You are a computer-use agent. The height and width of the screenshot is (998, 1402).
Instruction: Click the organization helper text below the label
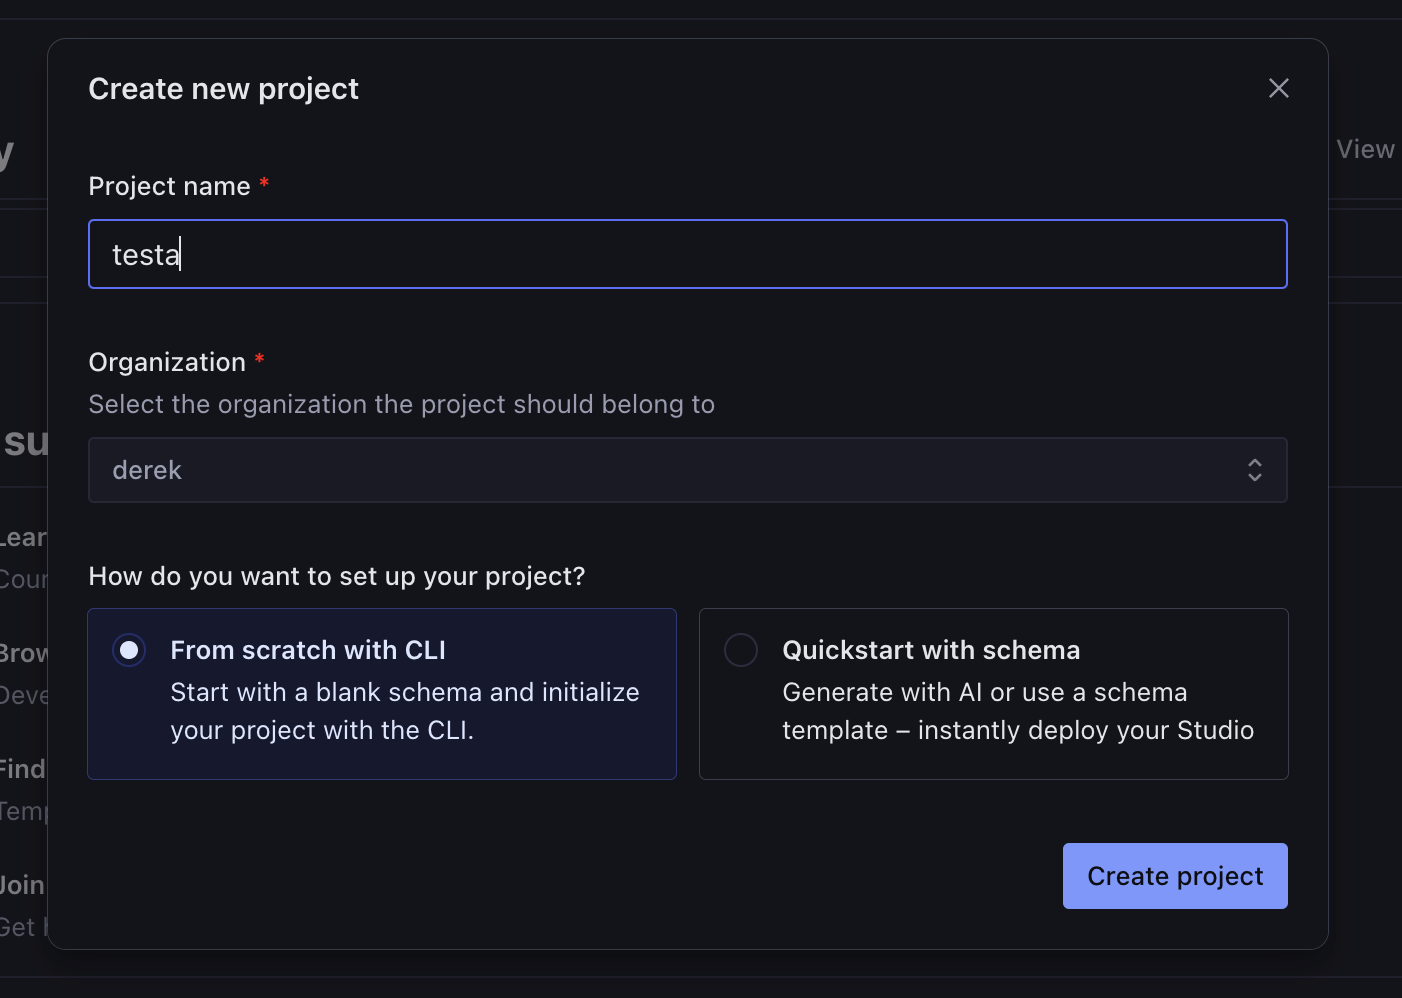coord(401,404)
